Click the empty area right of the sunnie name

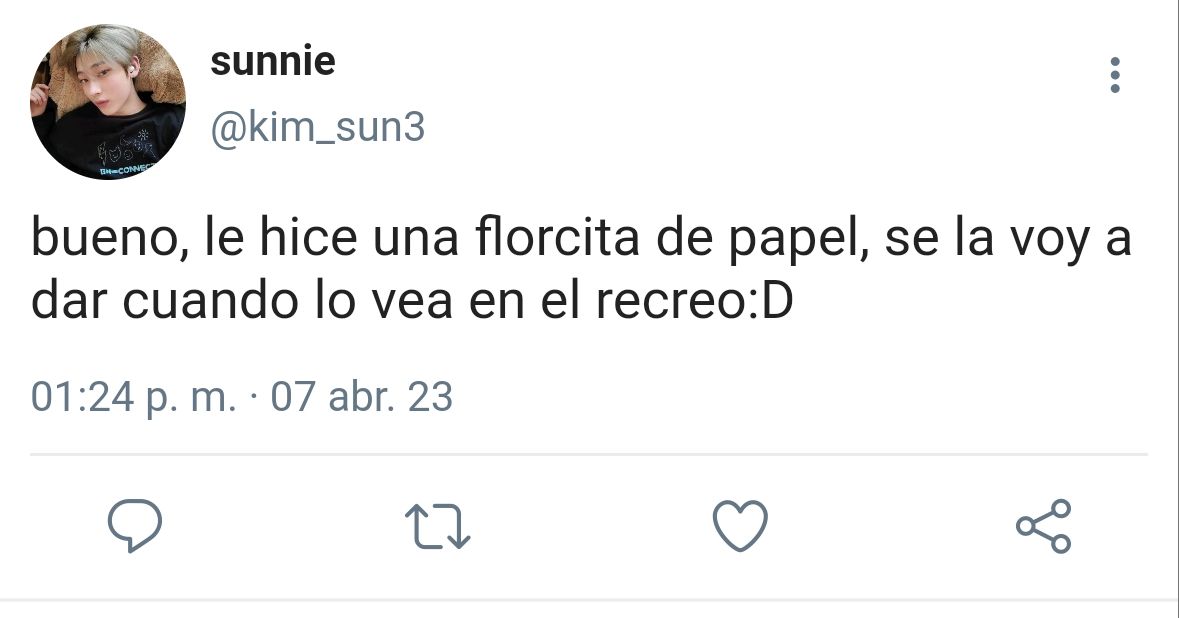(x=714, y=62)
